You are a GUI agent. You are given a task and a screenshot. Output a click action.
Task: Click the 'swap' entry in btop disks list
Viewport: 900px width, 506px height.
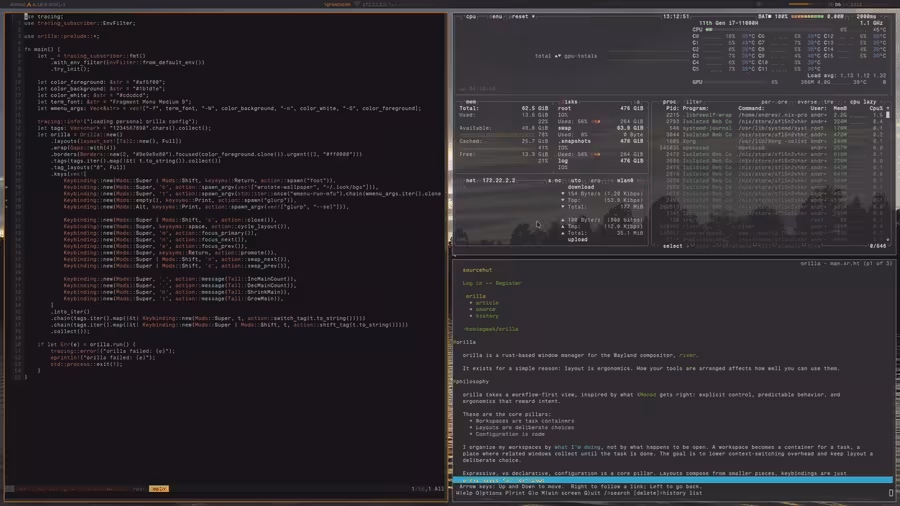[564, 128]
